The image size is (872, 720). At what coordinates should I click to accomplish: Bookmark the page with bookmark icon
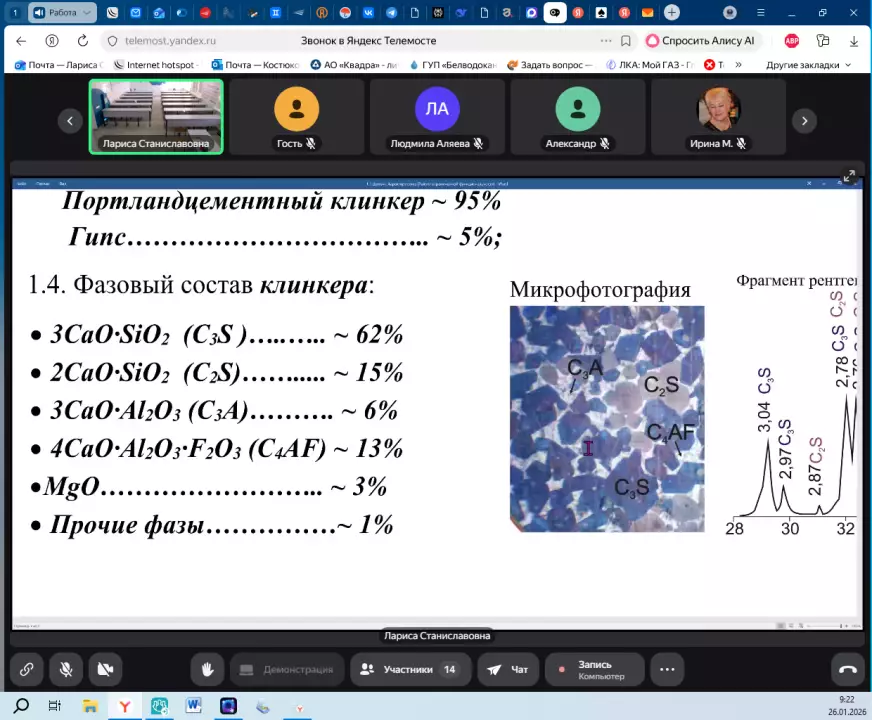coord(626,41)
